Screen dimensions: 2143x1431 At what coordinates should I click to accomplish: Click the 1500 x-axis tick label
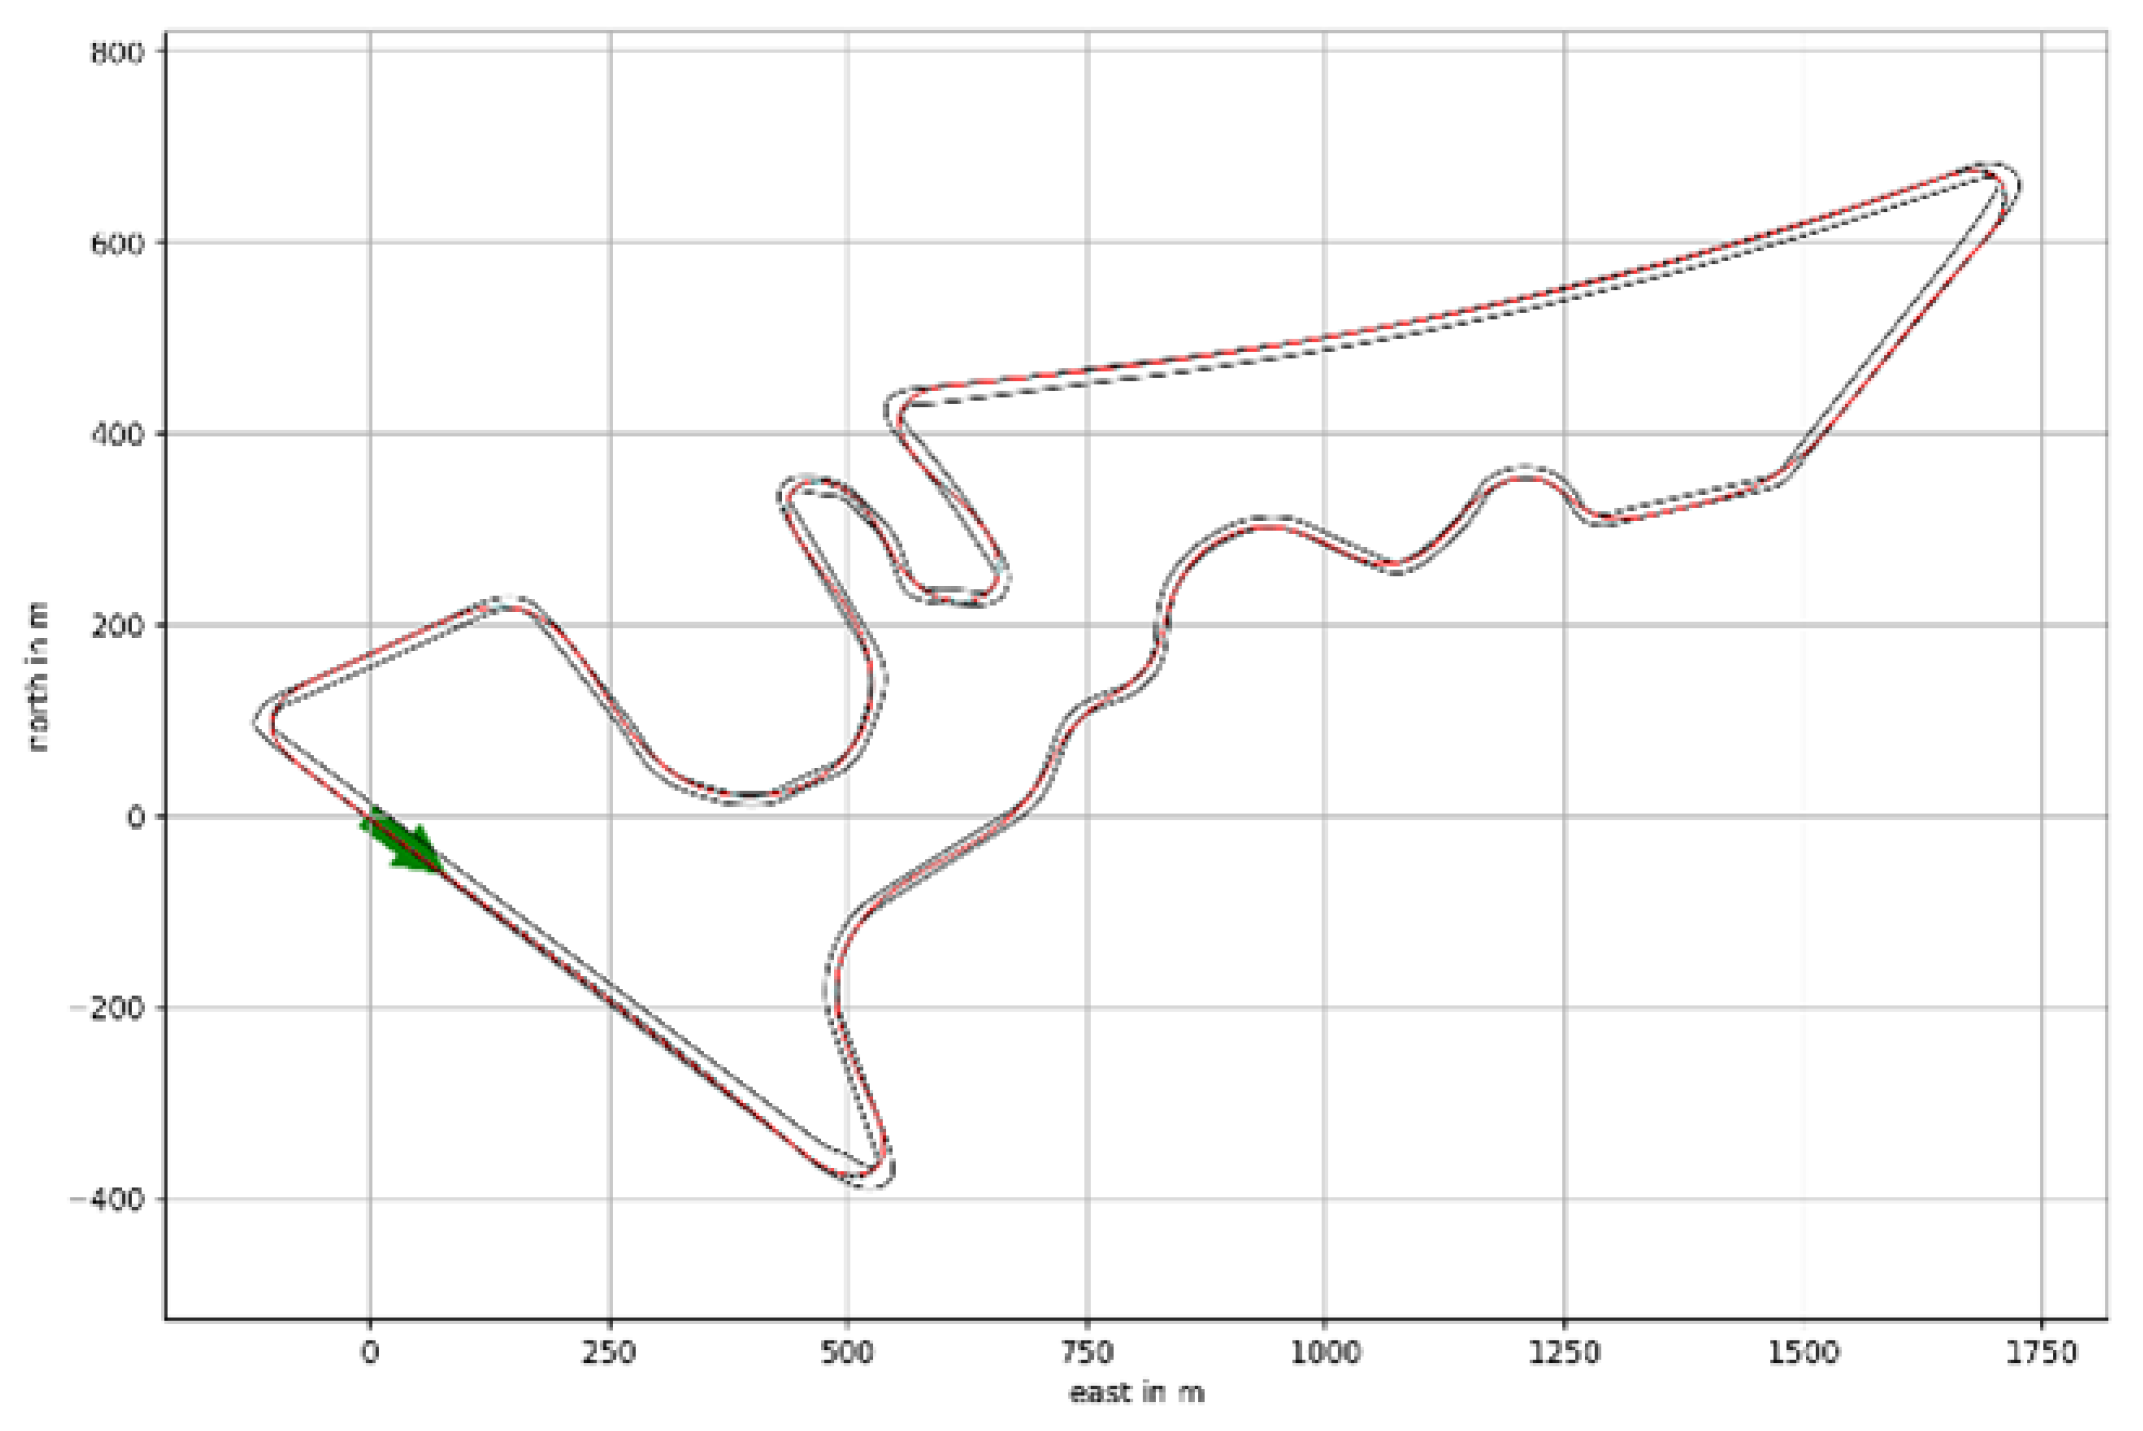(1803, 1353)
